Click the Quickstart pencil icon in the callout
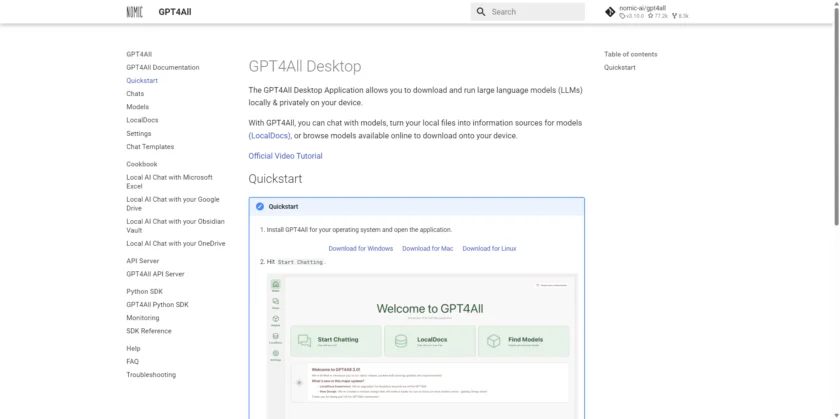 [260, 206]
